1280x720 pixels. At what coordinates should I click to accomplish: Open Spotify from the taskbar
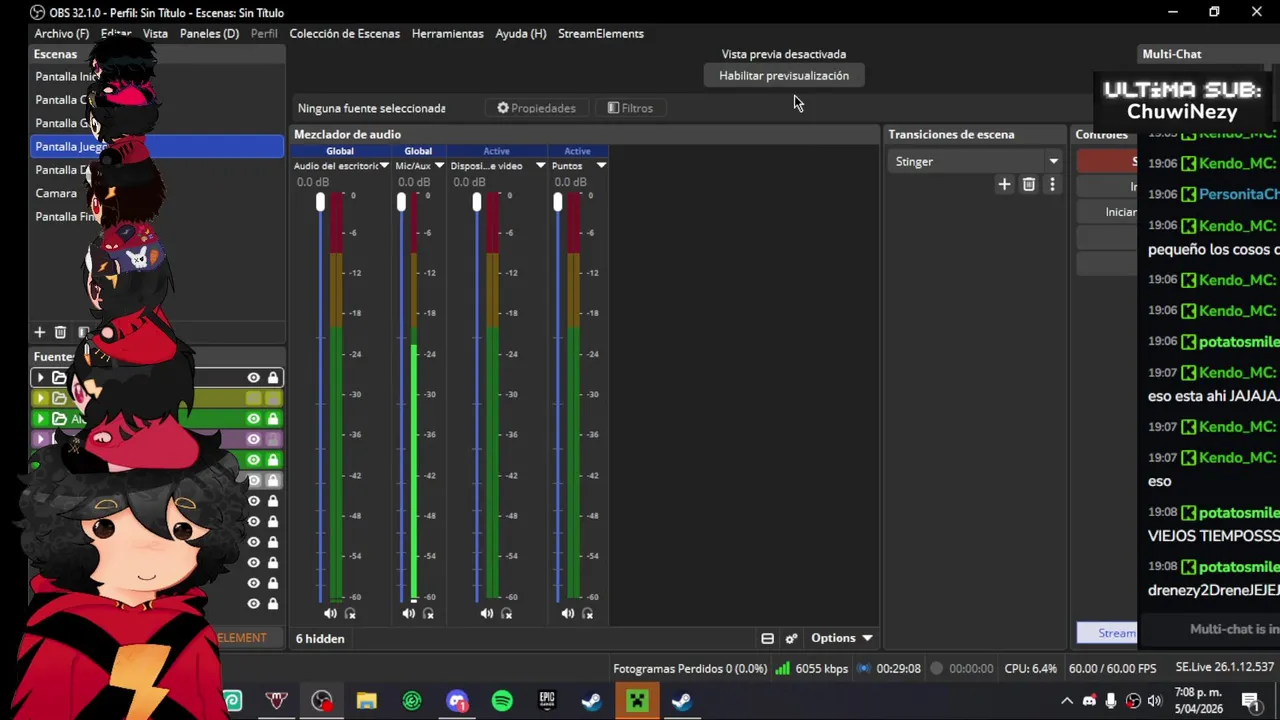click(502, 701)
